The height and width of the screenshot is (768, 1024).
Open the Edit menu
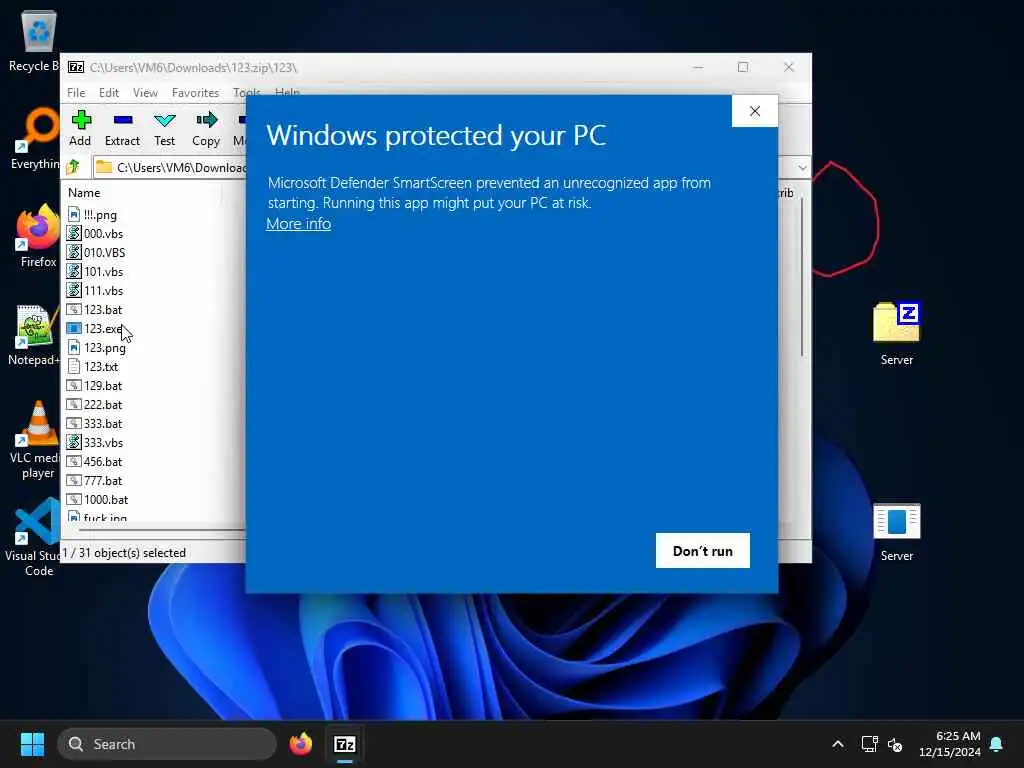(x=108, y=93)
